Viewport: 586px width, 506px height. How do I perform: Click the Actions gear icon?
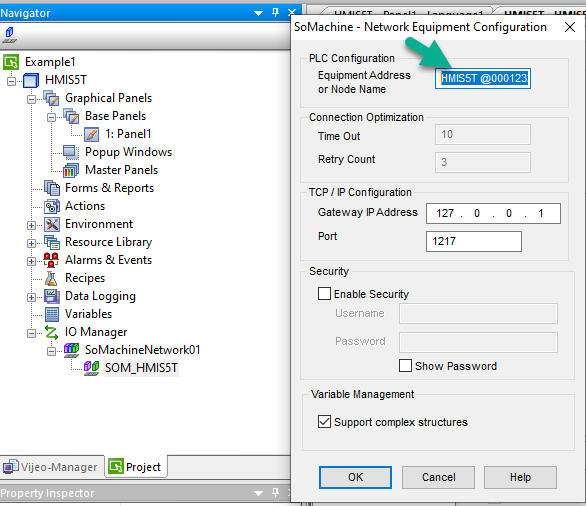point(52,206)
